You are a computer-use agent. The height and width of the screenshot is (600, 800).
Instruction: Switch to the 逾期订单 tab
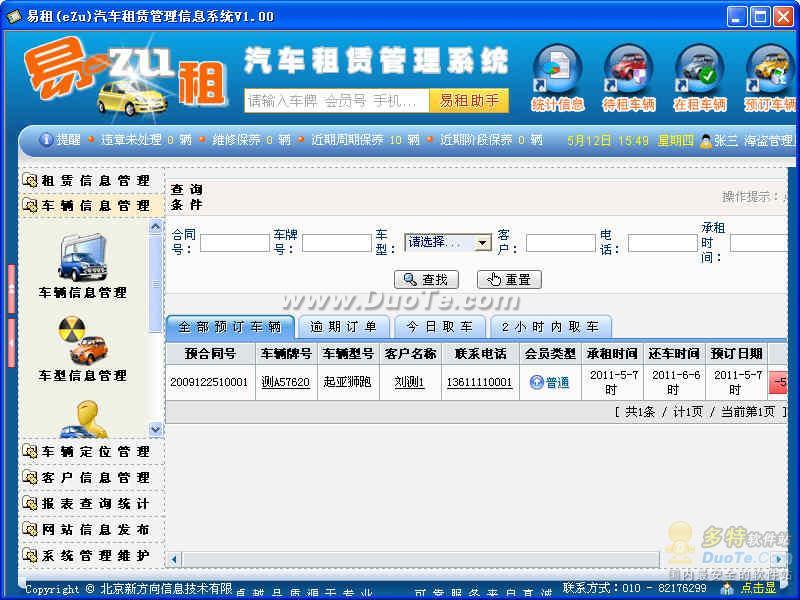(x=343, y=327)
